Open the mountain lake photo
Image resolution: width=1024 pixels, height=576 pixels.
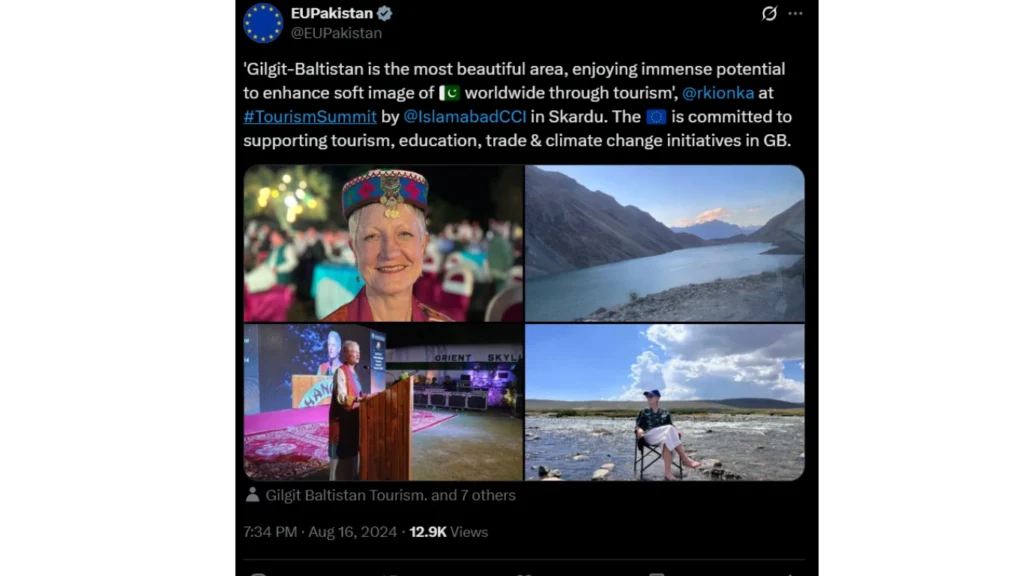(664, 243)
